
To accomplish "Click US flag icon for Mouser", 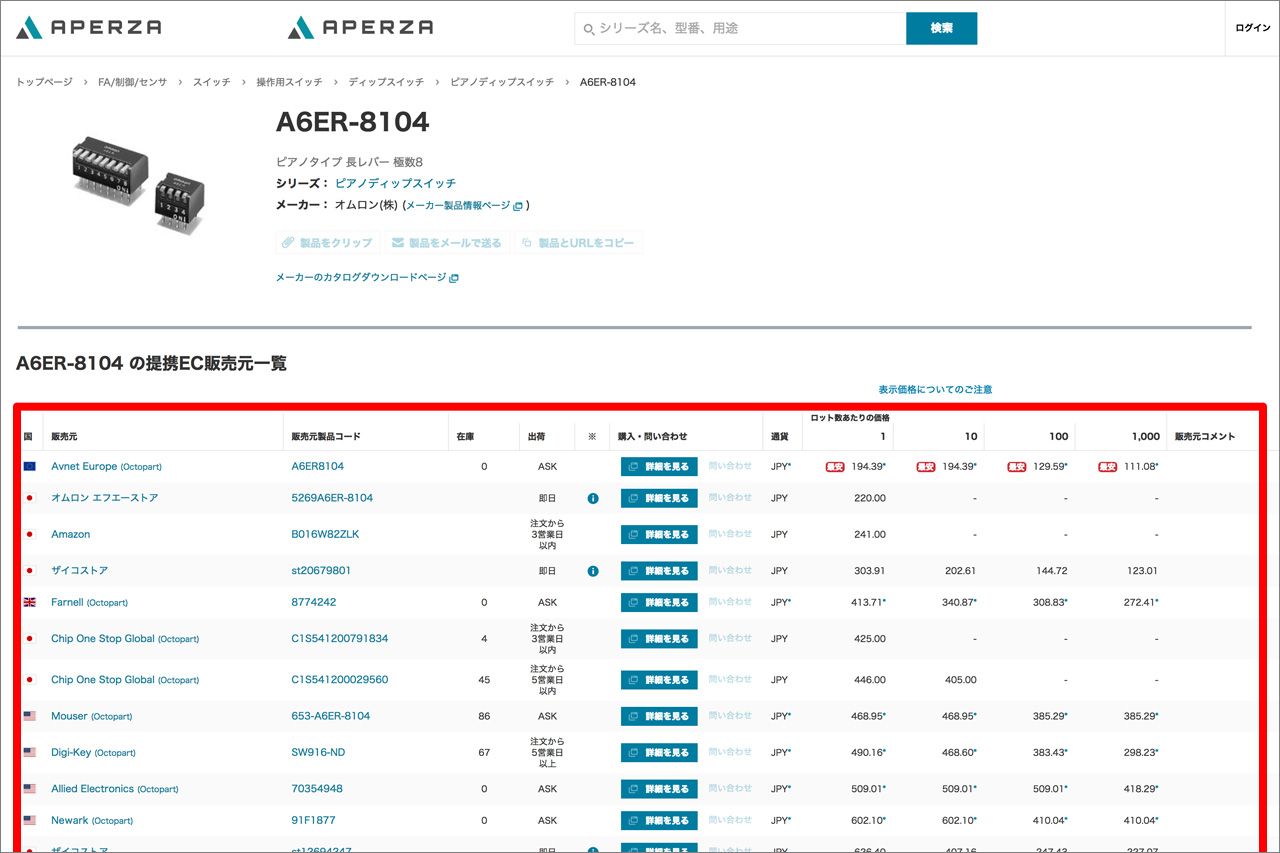I will click(x=29, y=716).
